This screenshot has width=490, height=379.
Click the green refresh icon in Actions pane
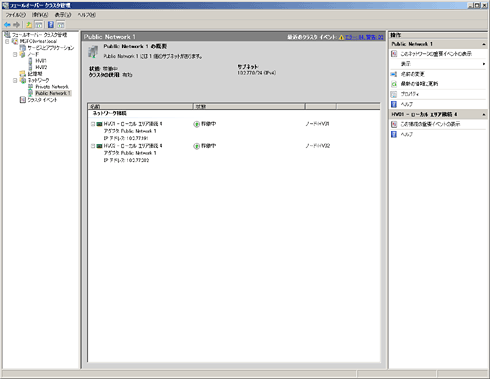tap(394, 84)
